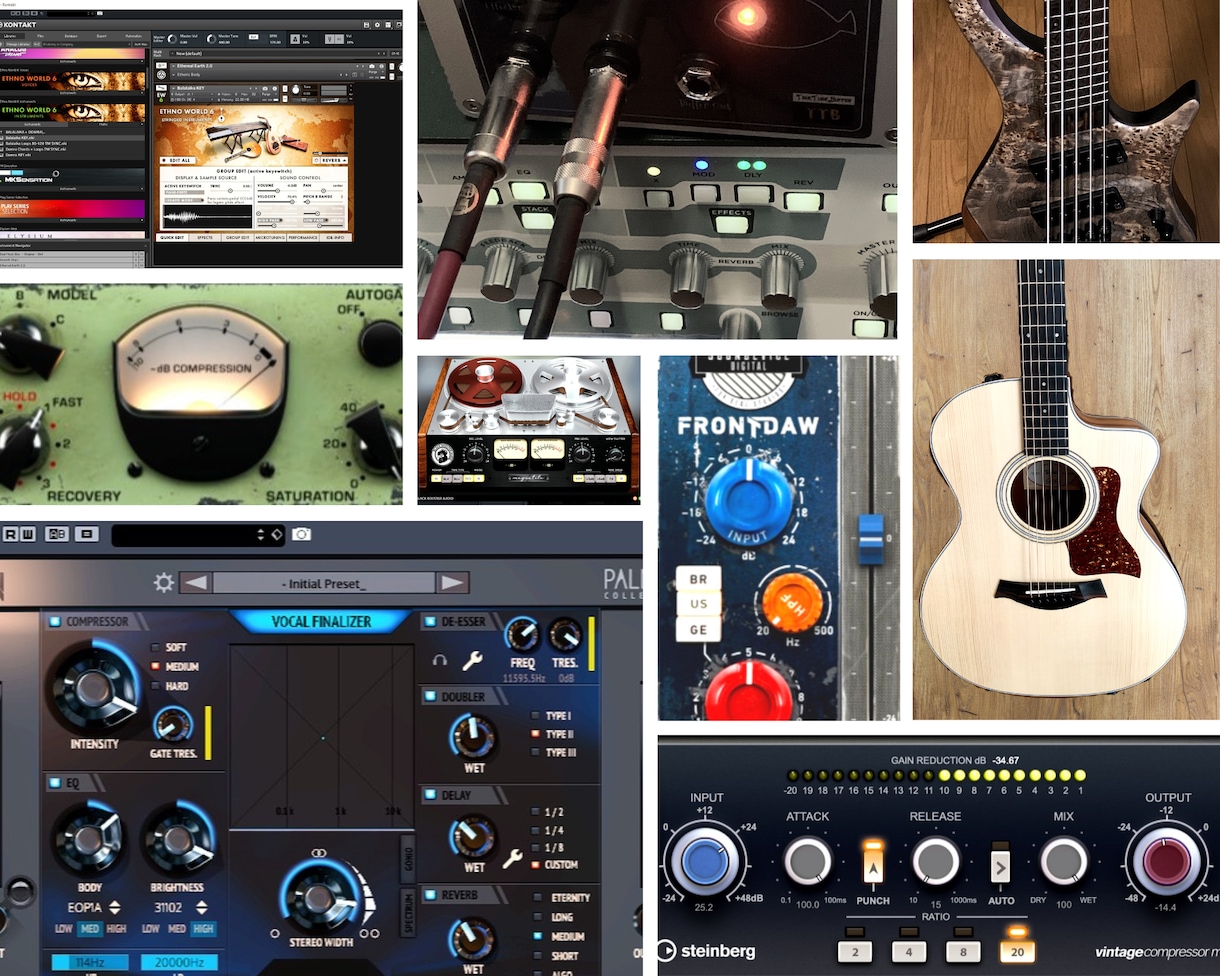Image resolution: width=1220 pixels, height=976 pixels.
Task: Toggle the EQ section power
Action: click(54, 782)
